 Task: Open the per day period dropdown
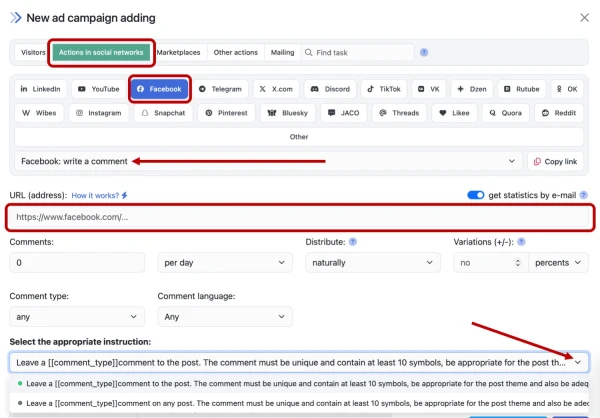click(224, 262)
